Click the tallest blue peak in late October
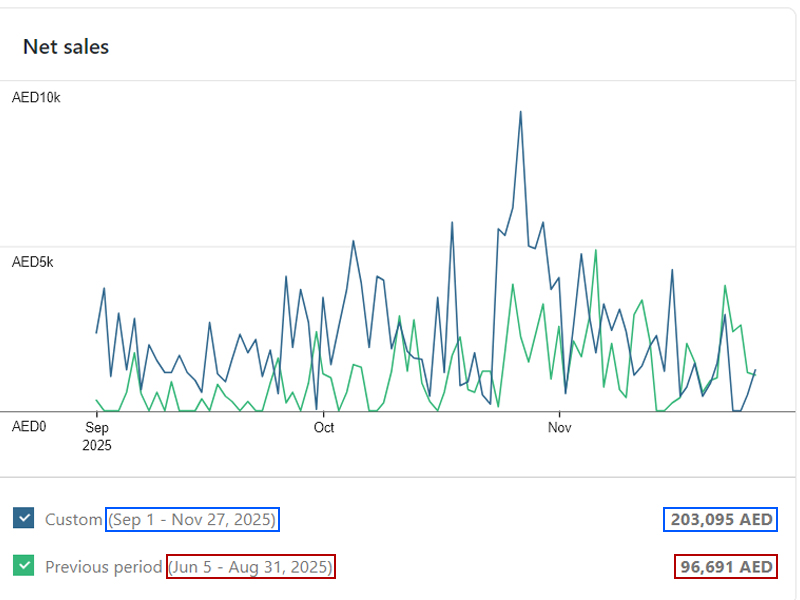800x600 pixels. click(x=520, y=112)
